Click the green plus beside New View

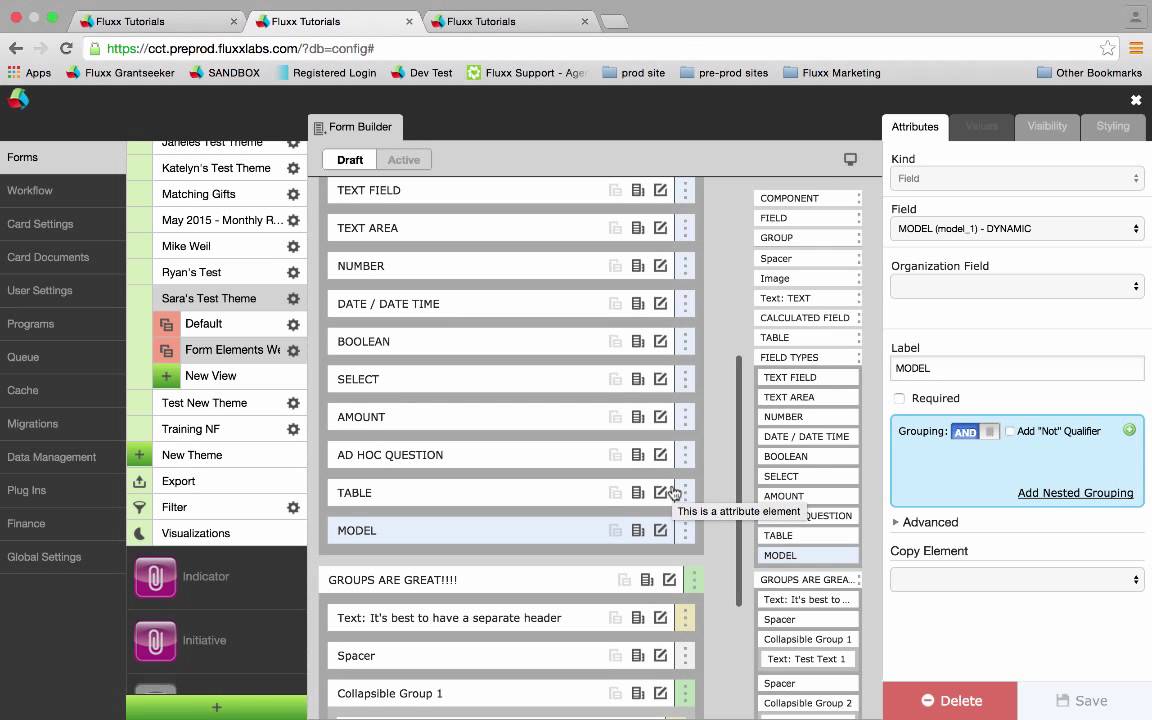tap(167, 376)
